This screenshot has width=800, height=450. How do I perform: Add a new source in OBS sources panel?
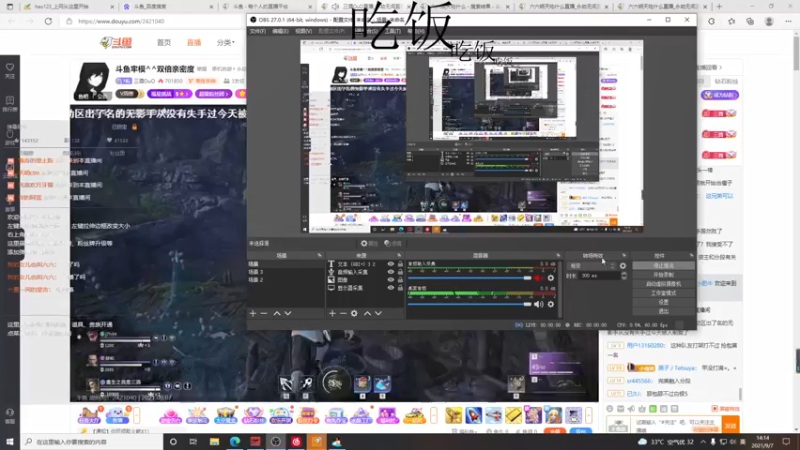(x=332, y=313)
